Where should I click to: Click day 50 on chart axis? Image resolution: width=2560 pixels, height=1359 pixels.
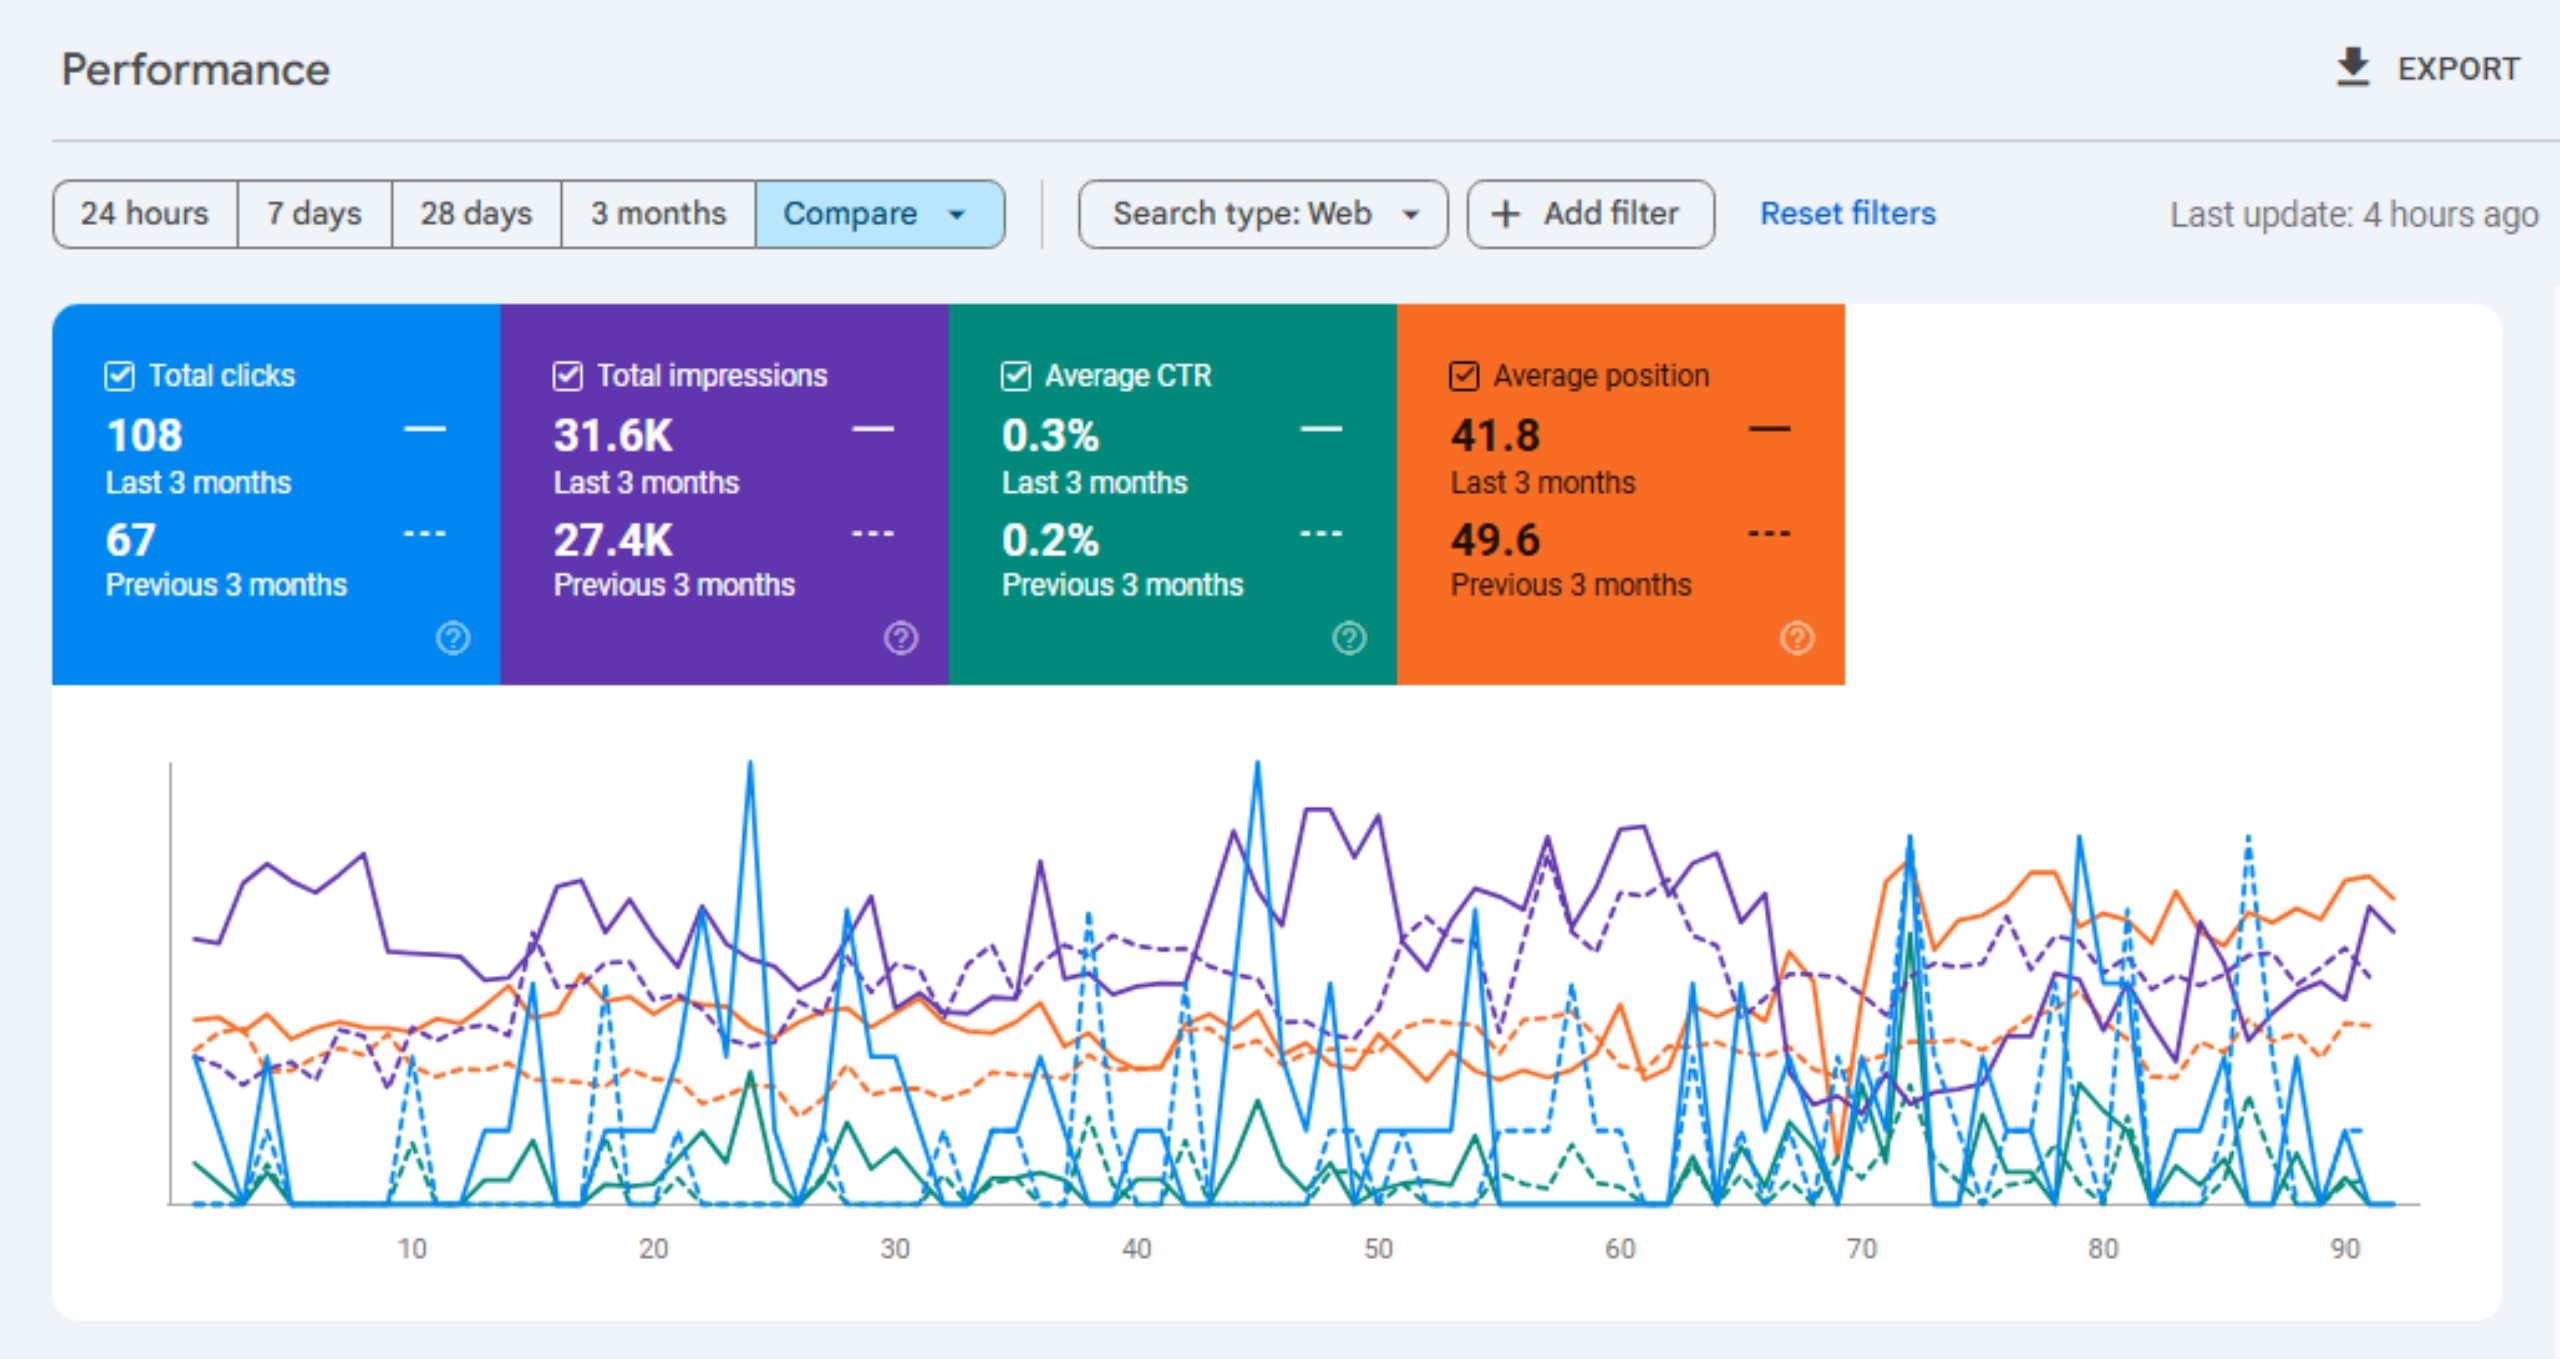1378,1248
